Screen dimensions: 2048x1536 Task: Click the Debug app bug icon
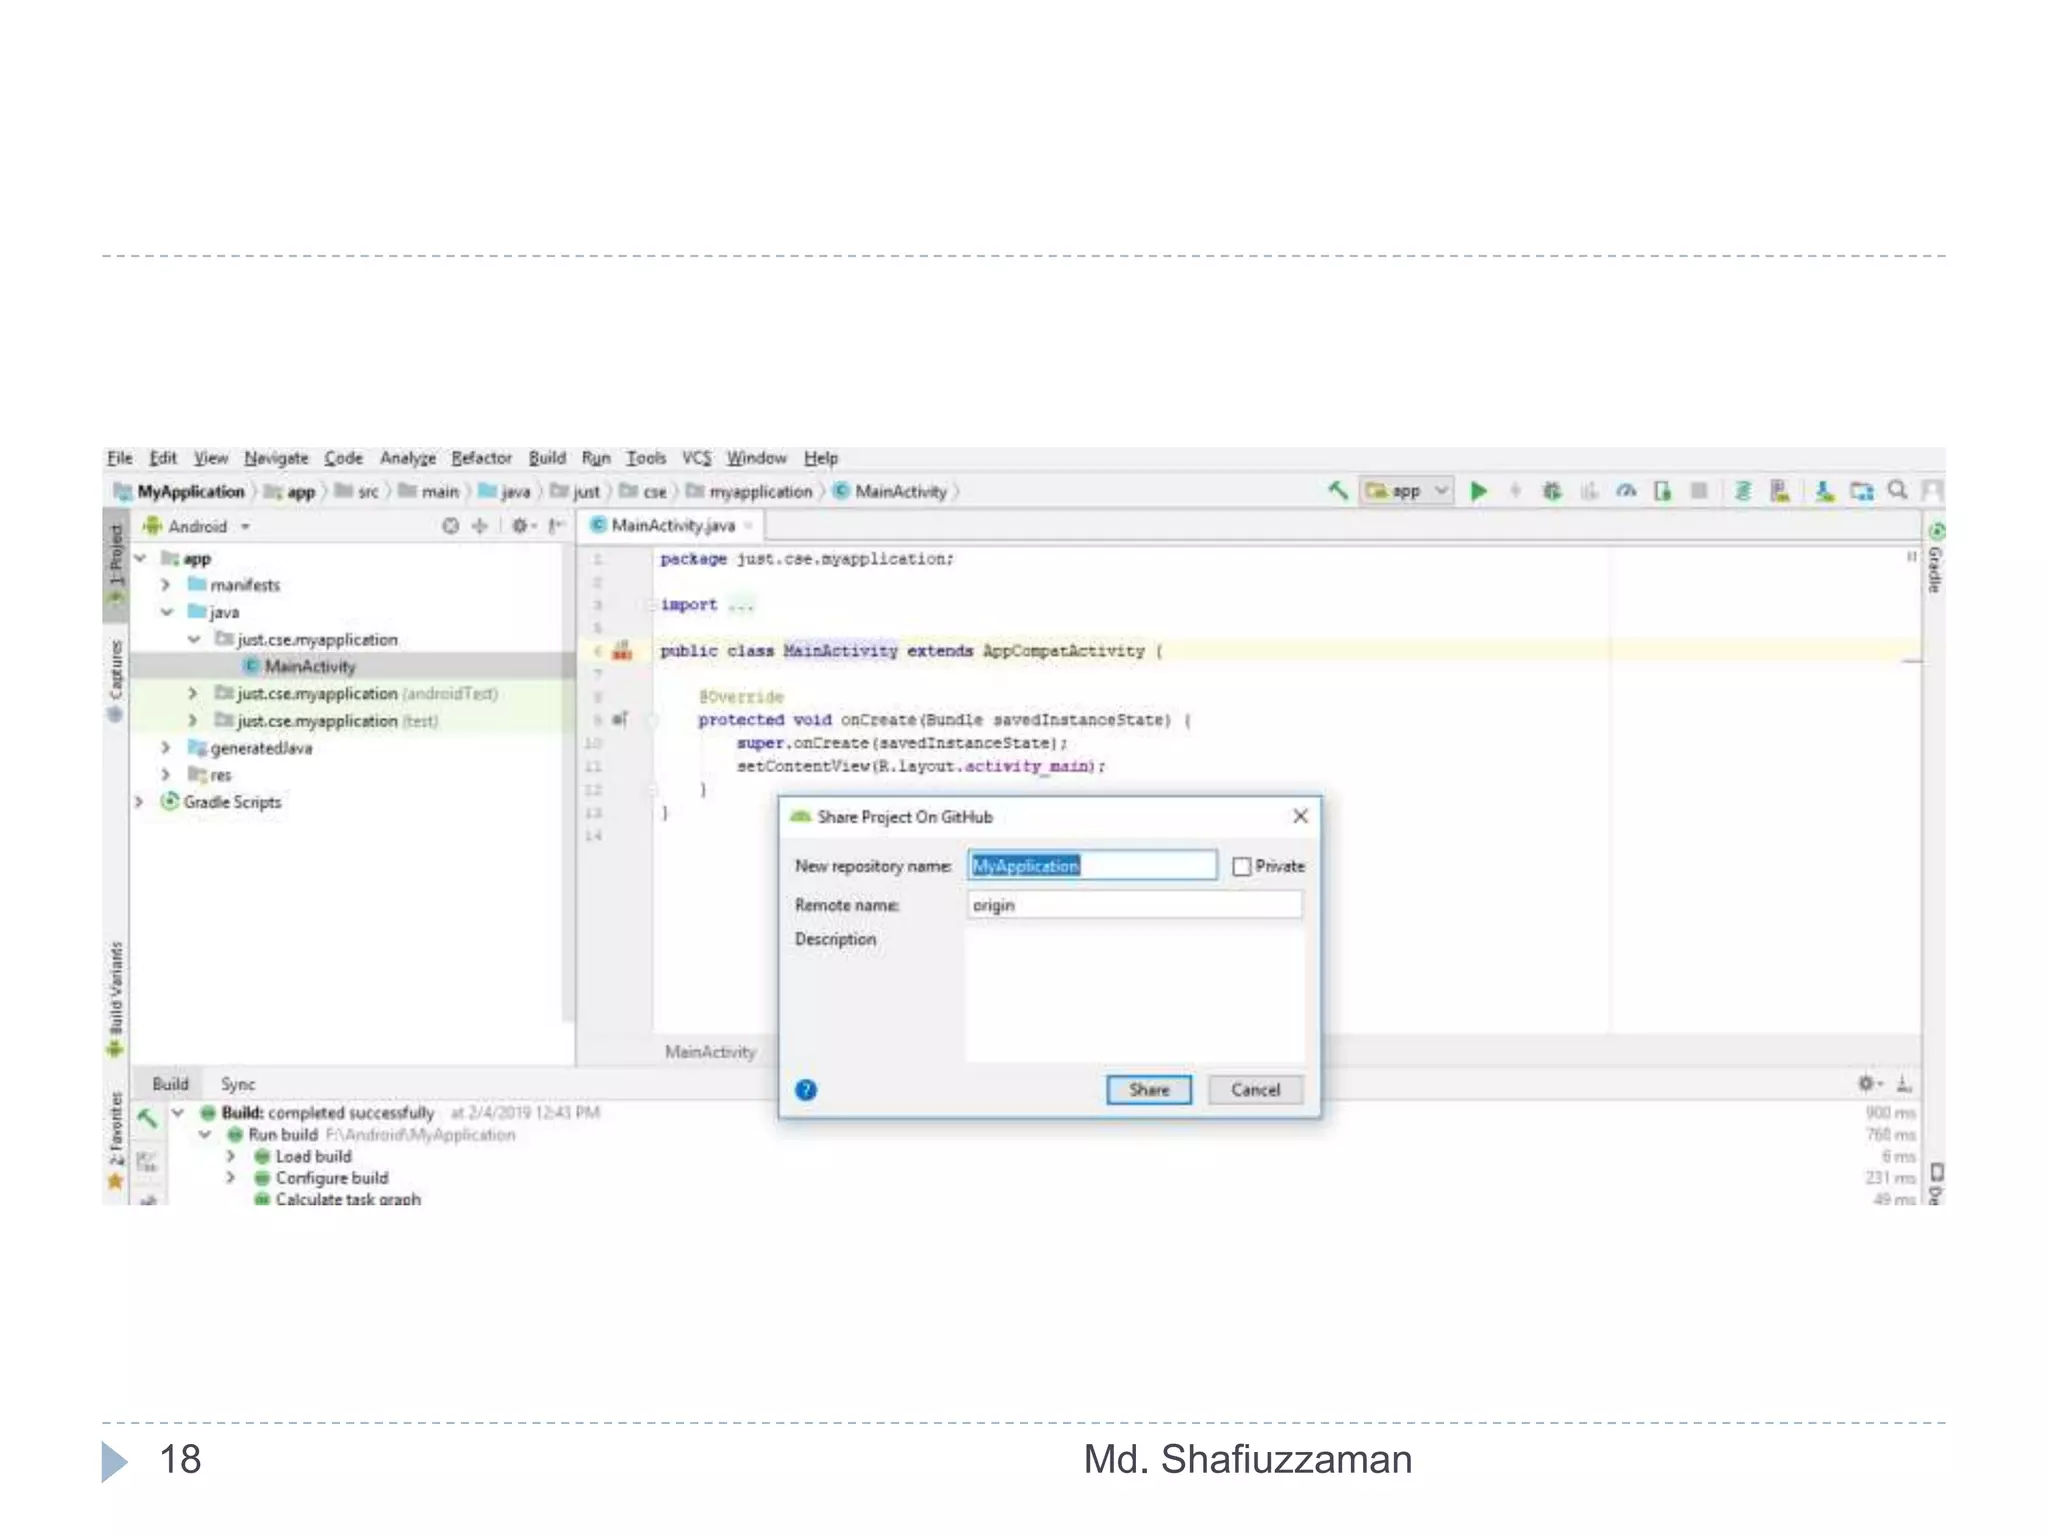[1551, 491]
